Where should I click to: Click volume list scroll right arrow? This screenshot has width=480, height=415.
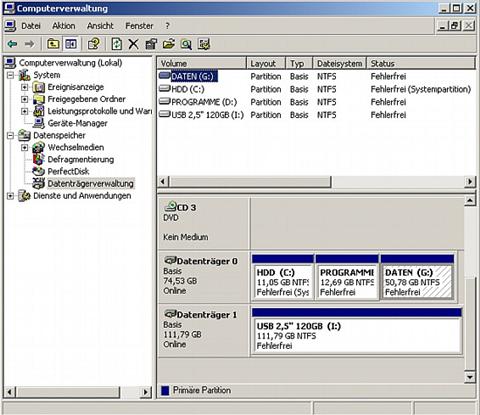[x=470, y=182]
